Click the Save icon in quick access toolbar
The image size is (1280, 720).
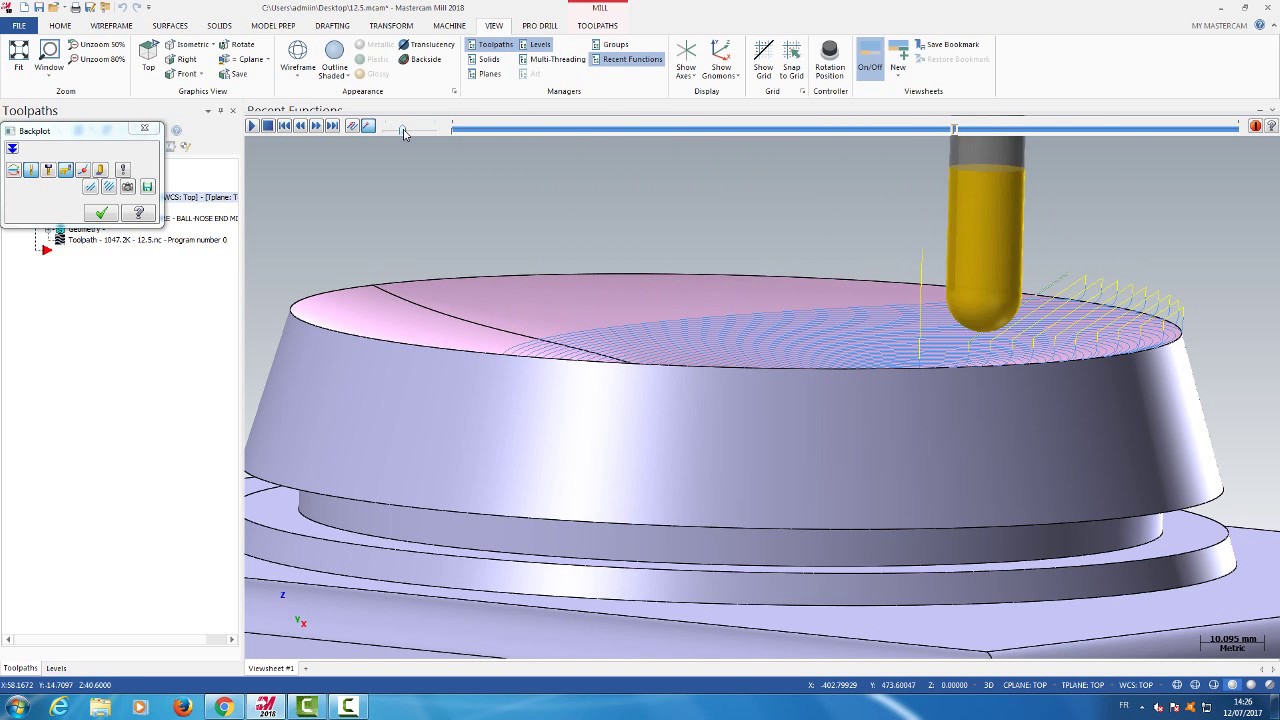[x=38, y=8]
